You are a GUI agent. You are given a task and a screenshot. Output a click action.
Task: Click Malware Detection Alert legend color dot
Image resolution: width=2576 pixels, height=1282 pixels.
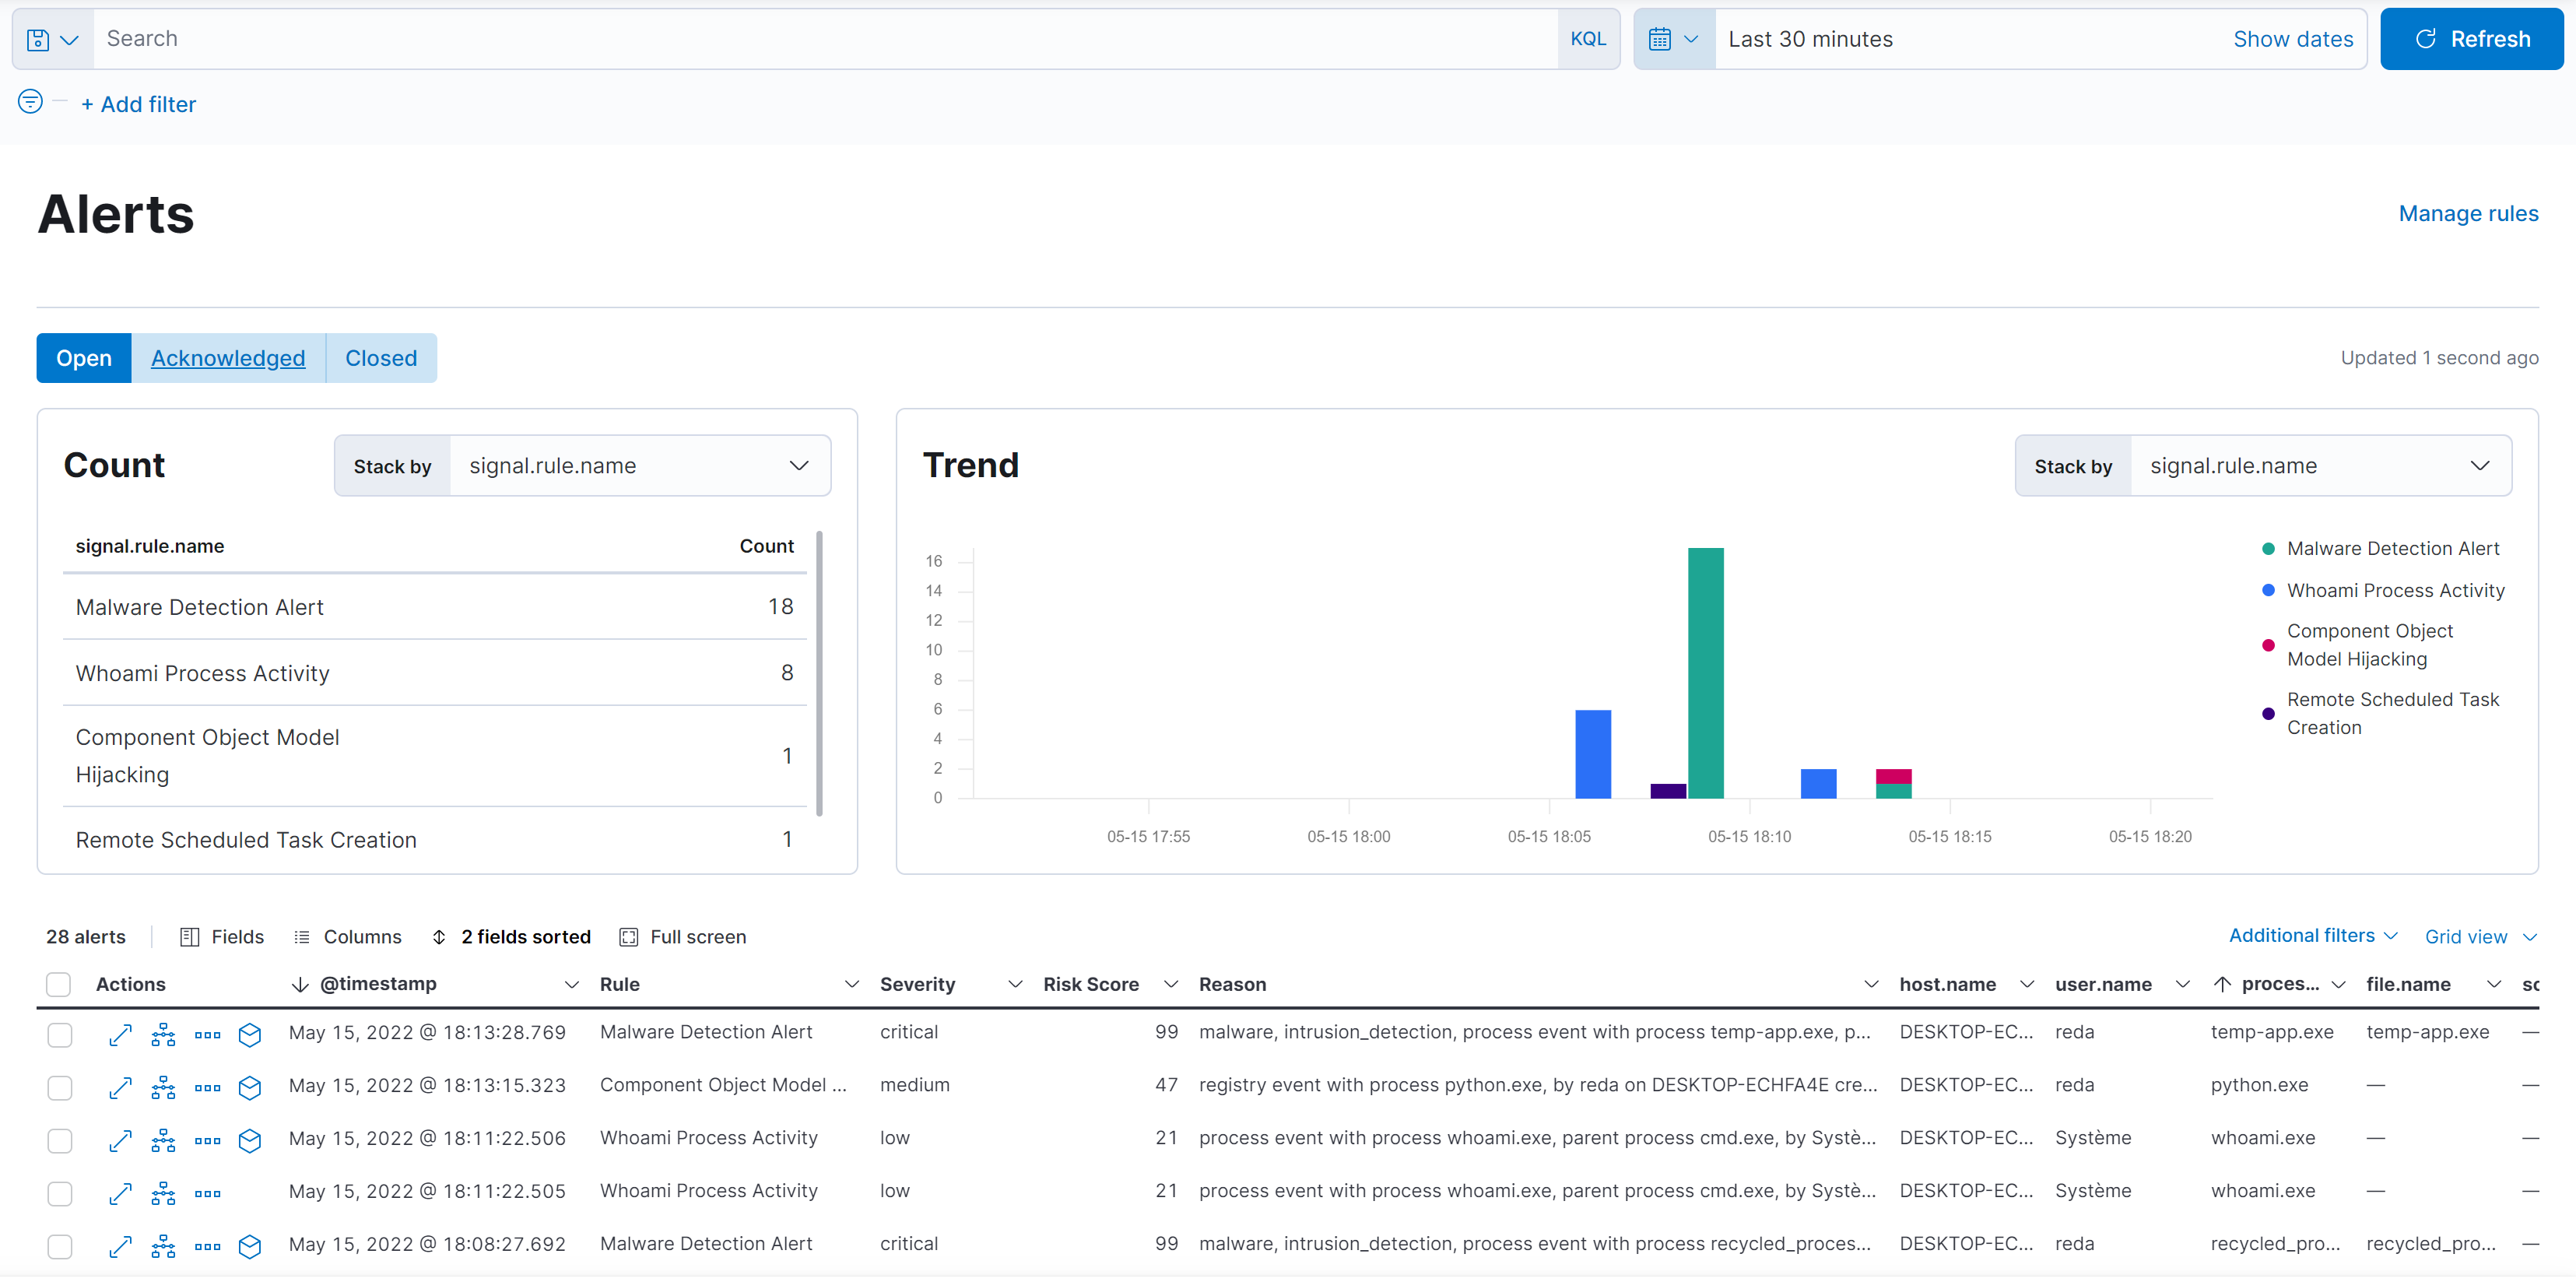pyautogui.click(x=2268, y=549)
